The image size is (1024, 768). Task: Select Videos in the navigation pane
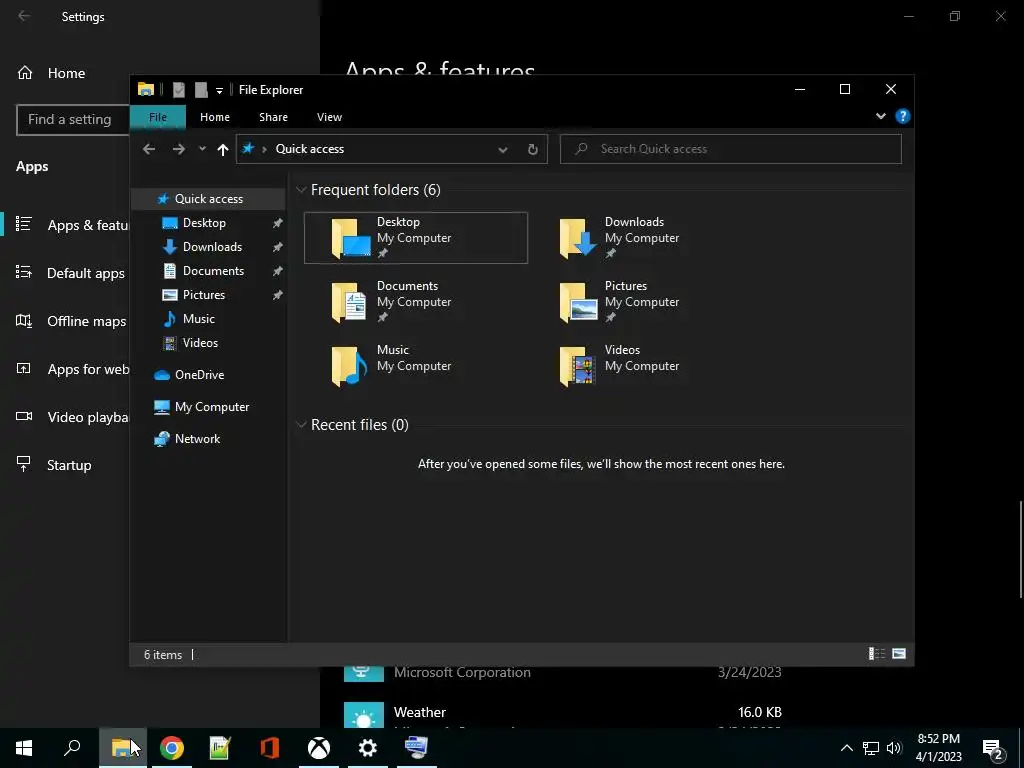click(200, 343)
